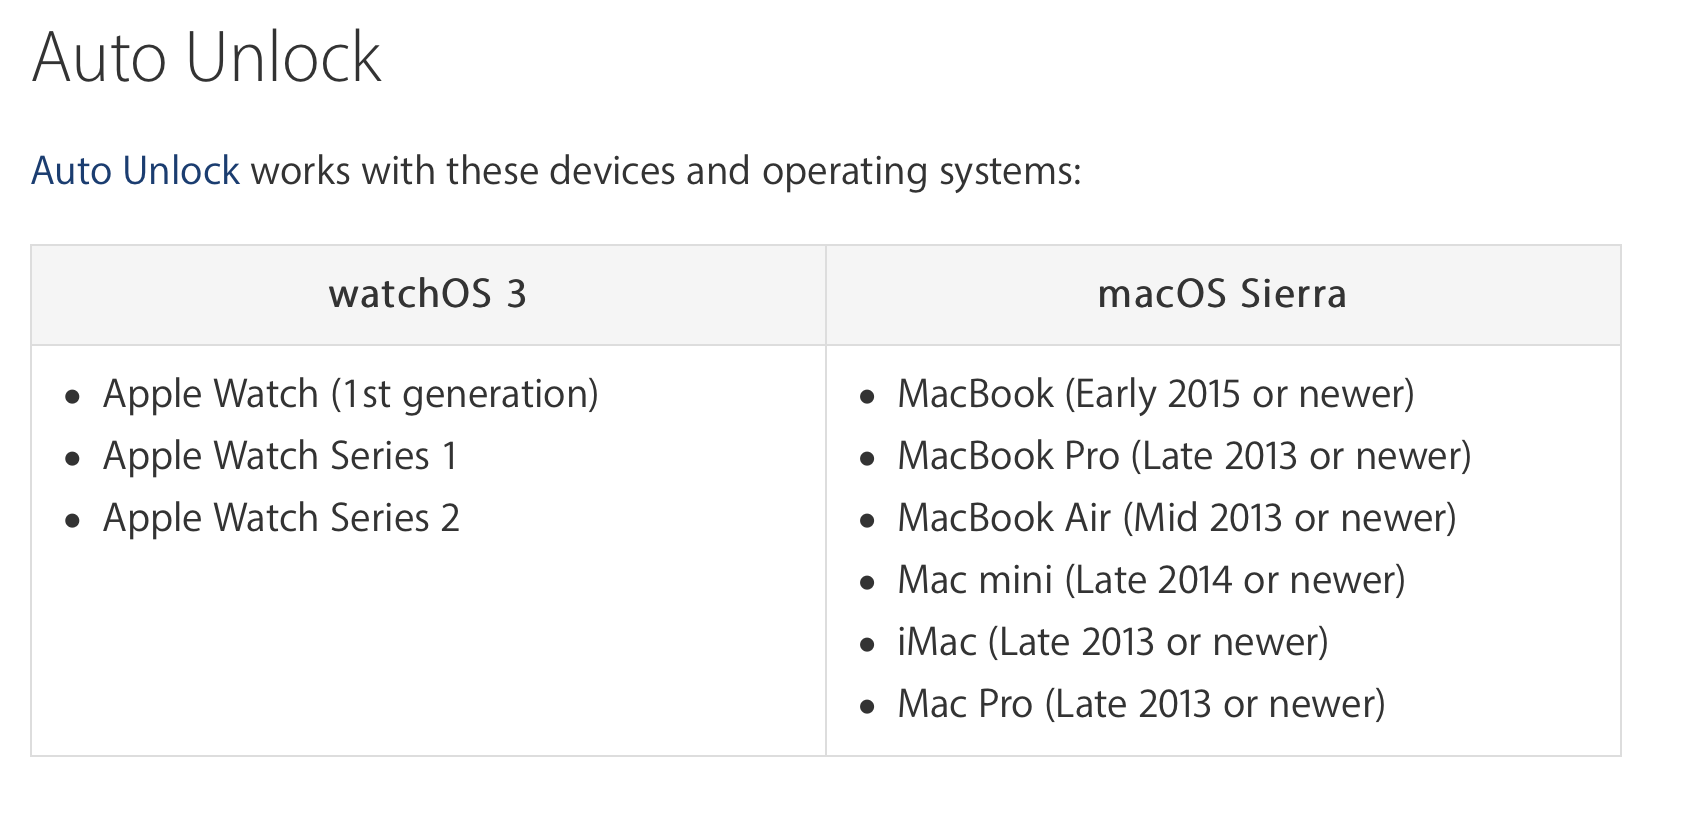This screenshot has width=1684, height=836.
Task: Click the bullet before Mac mini
Action: click(867, 583)
